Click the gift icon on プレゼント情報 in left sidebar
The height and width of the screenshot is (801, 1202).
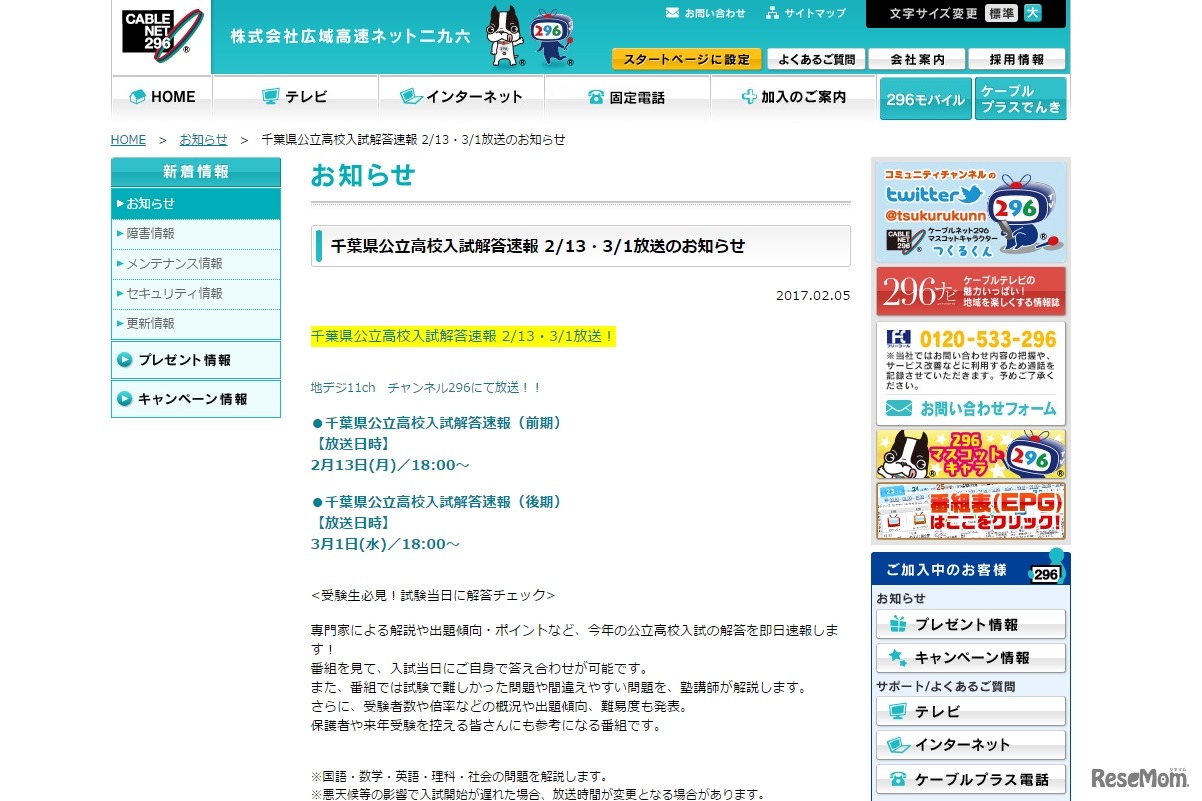coord(127,360)
